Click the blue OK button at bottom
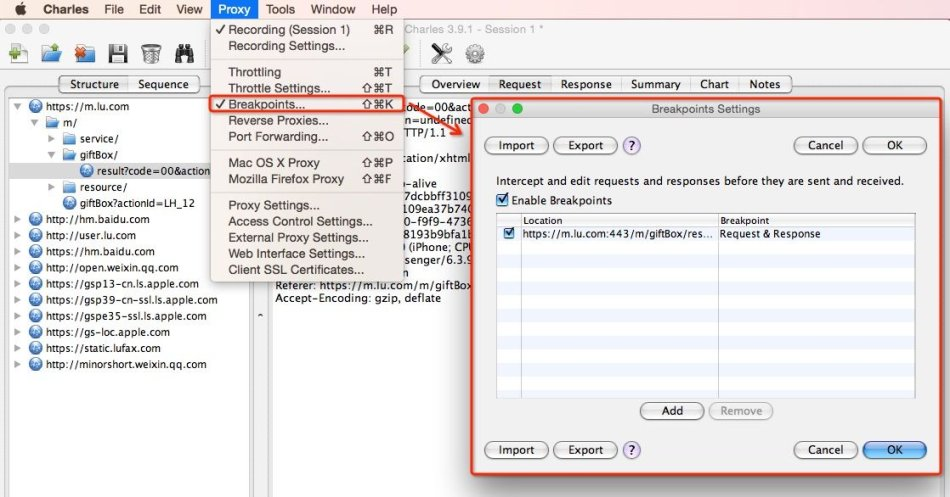 click(894, 450)
